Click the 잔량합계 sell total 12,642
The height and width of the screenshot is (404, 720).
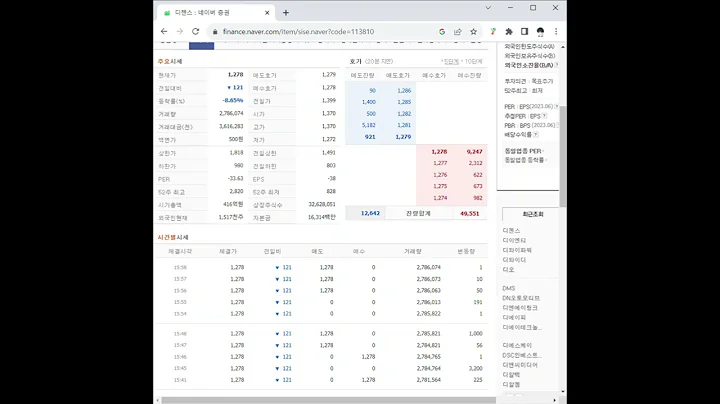click(370, 213)
